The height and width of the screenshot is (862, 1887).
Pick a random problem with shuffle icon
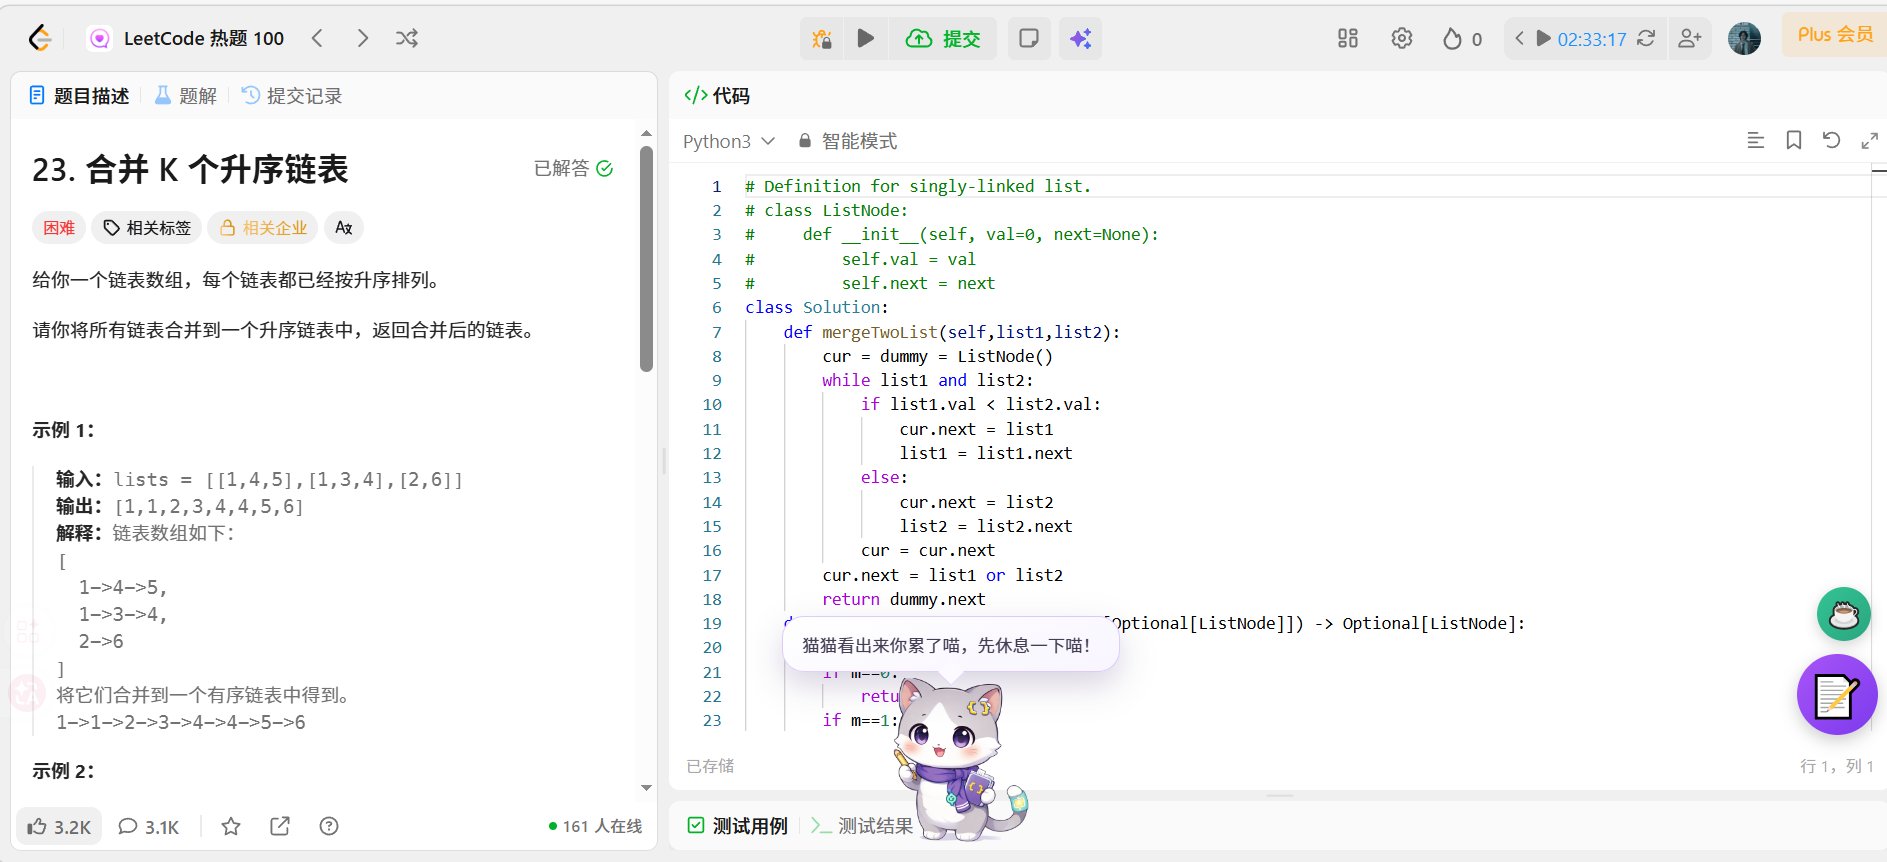[x=407, y=38]
